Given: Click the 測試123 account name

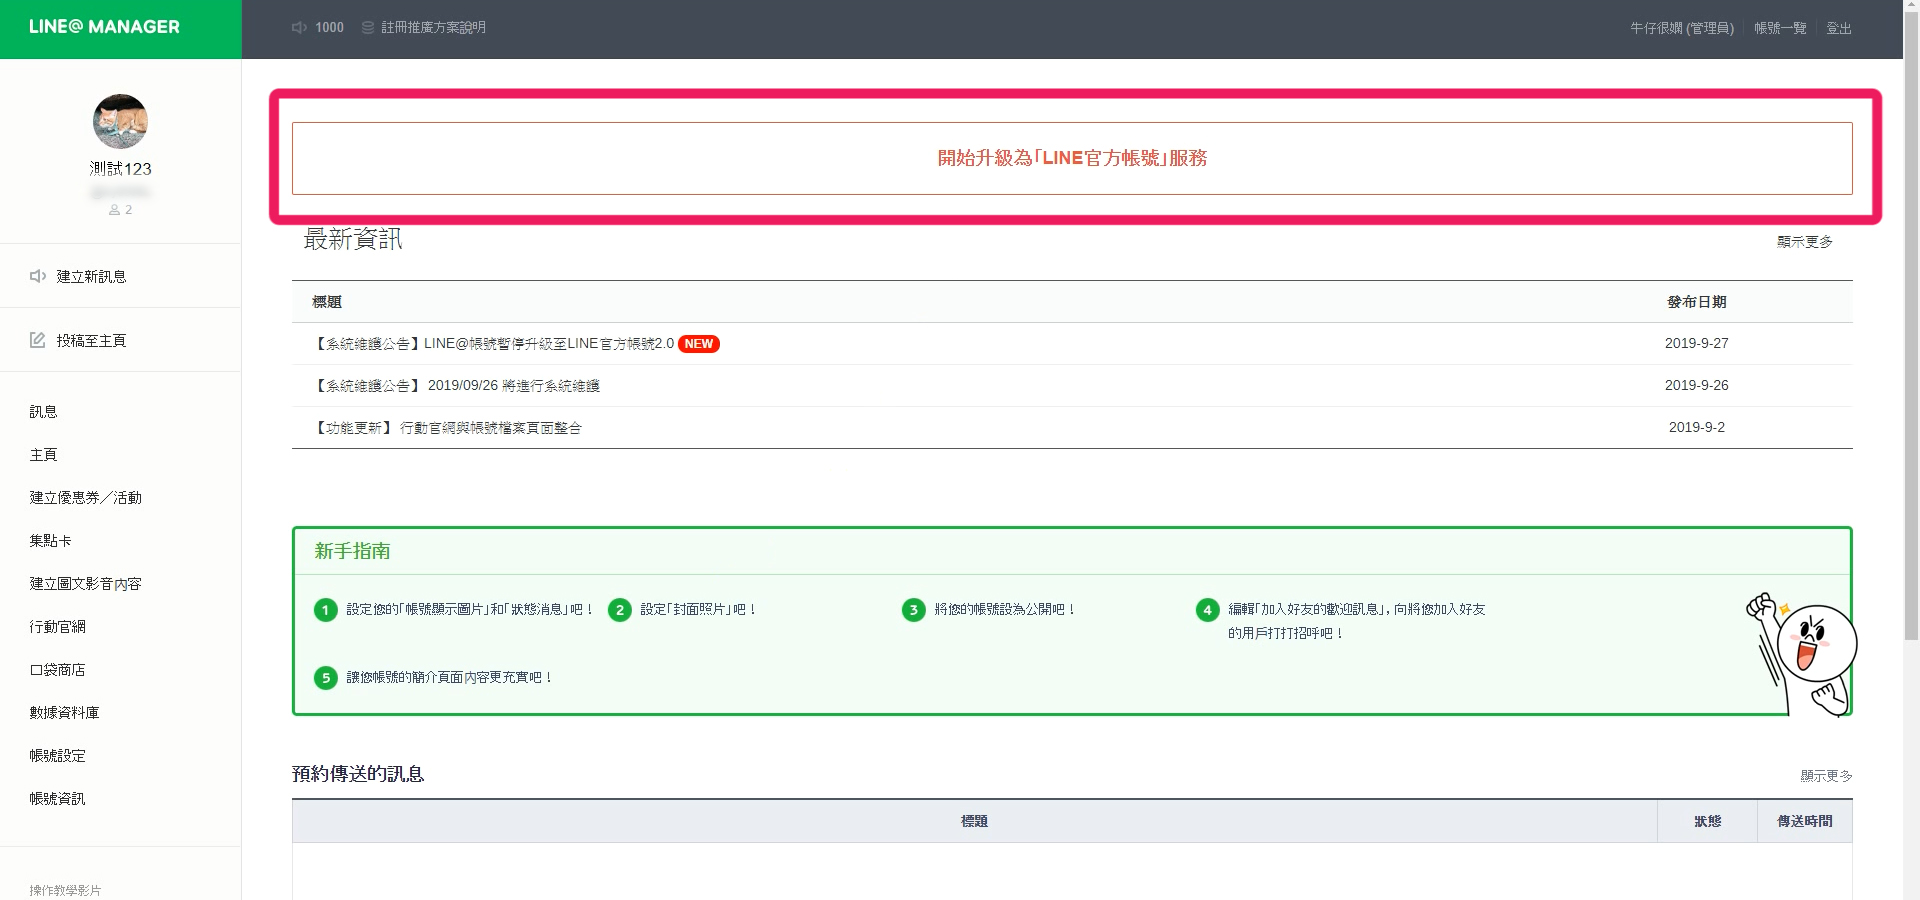Looking at the screenshot, I should coord(120,169).
